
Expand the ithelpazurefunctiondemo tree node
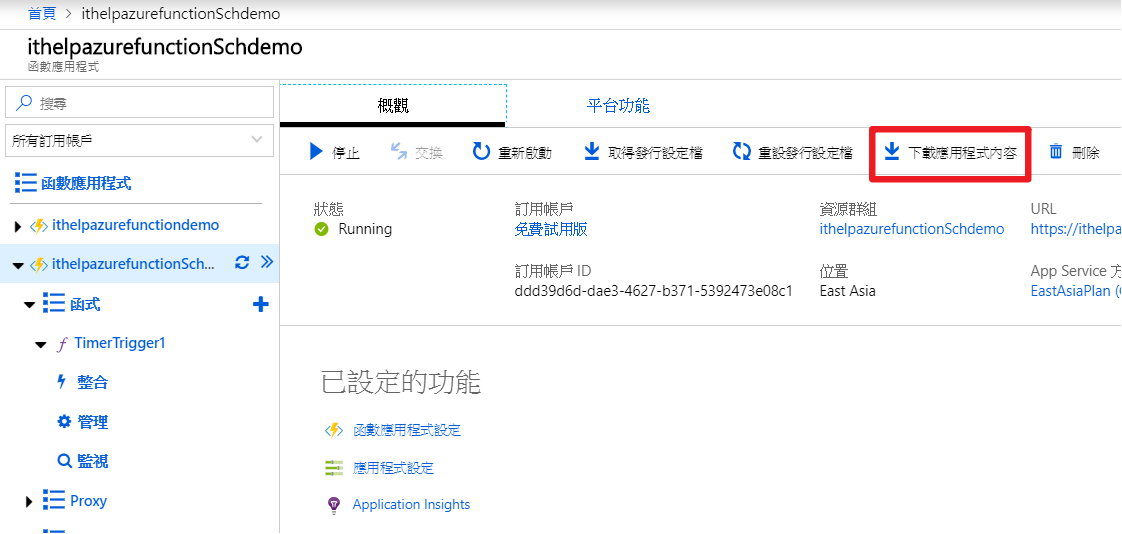(19, 226)
